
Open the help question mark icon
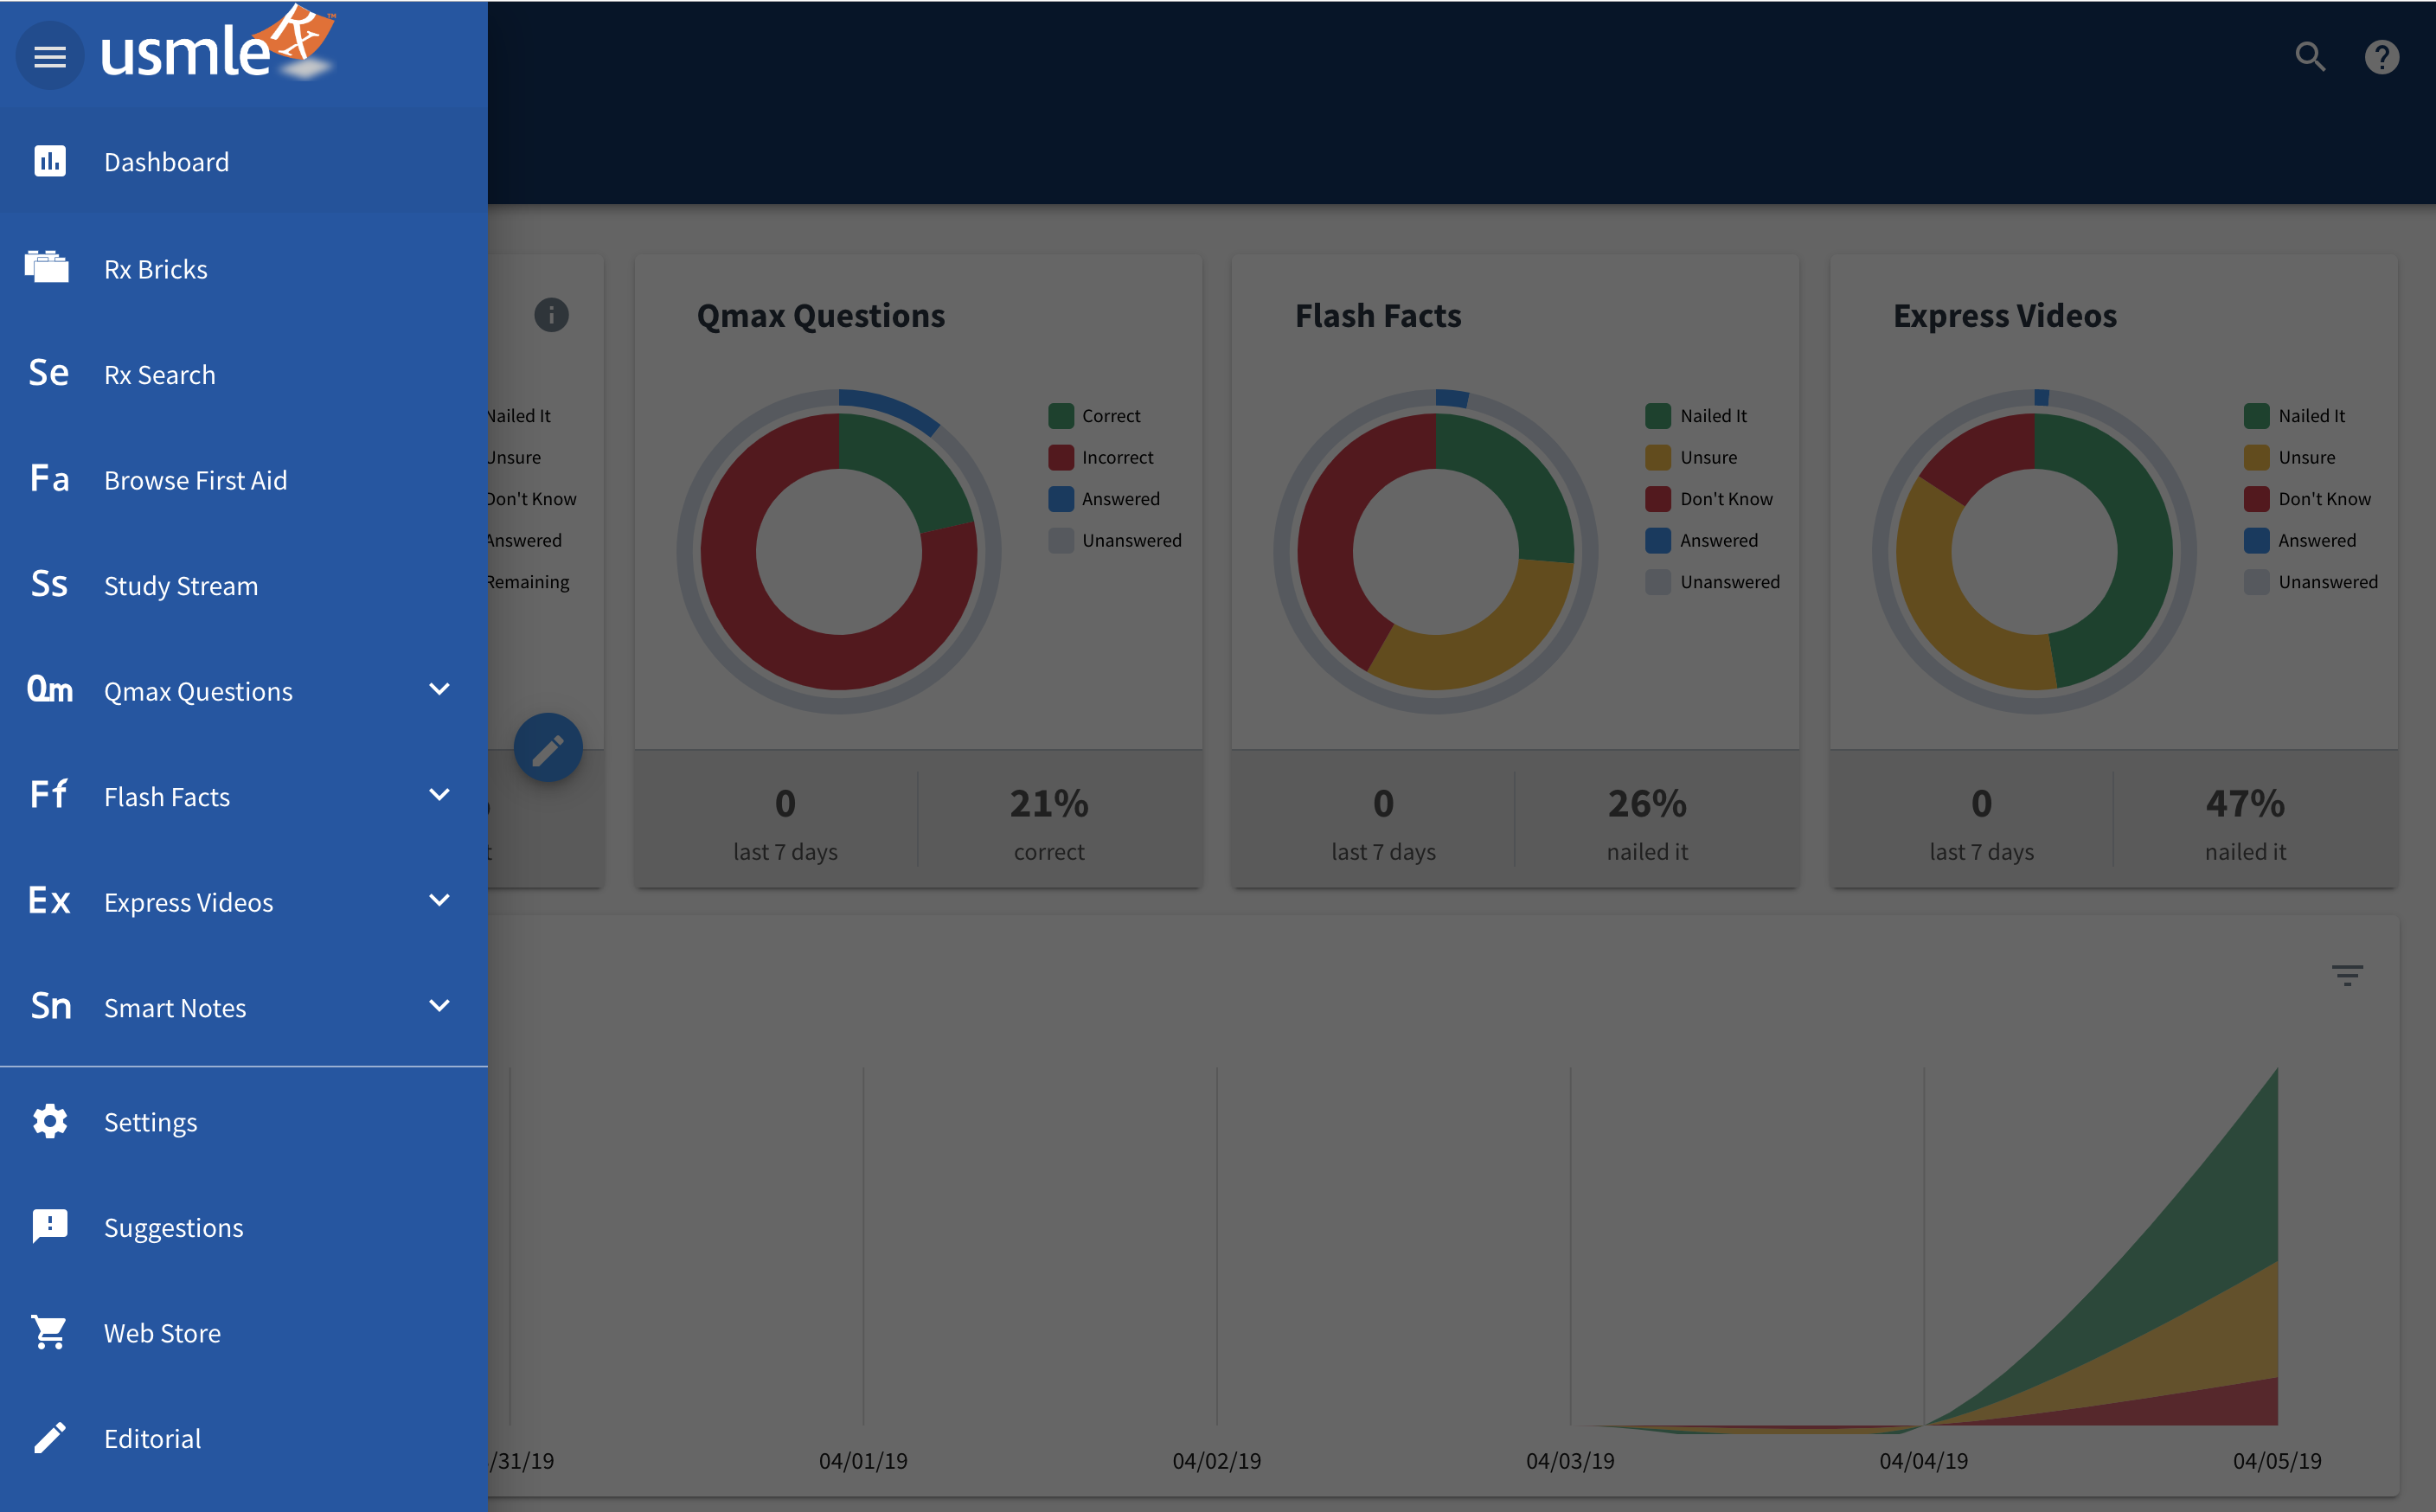[x=2382, y=57]
